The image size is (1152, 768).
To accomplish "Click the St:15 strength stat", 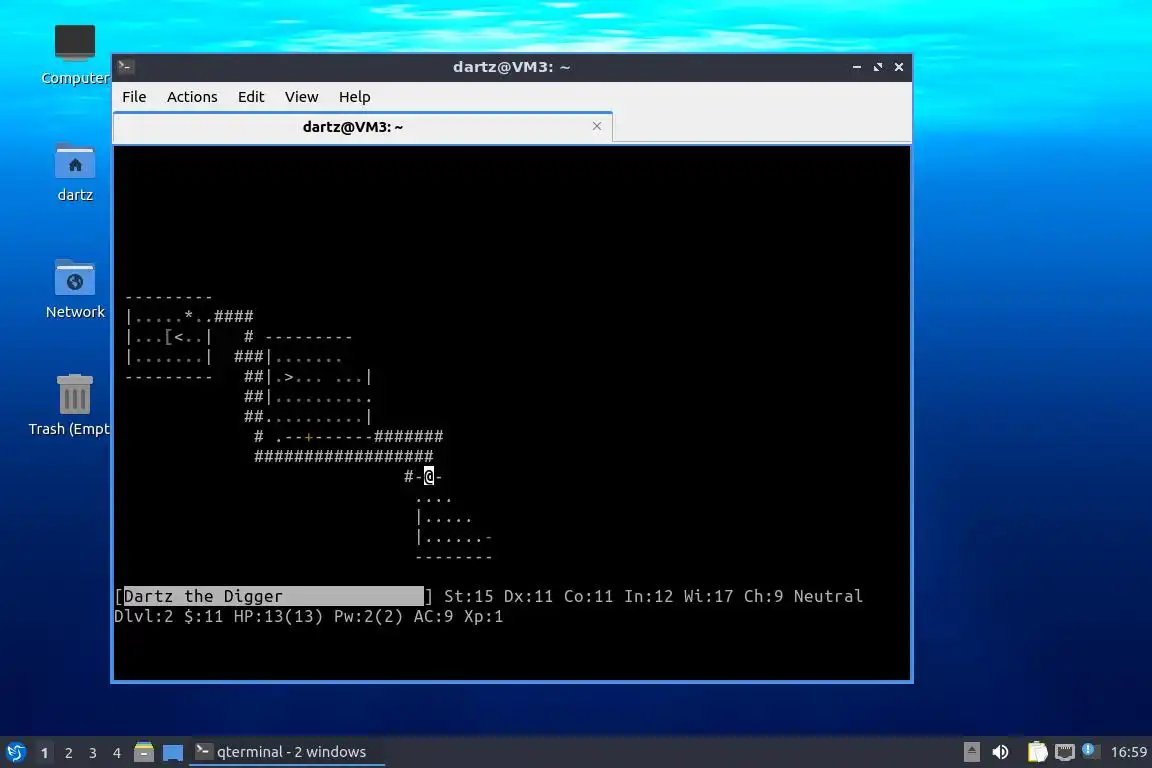I will click(469, 596).
